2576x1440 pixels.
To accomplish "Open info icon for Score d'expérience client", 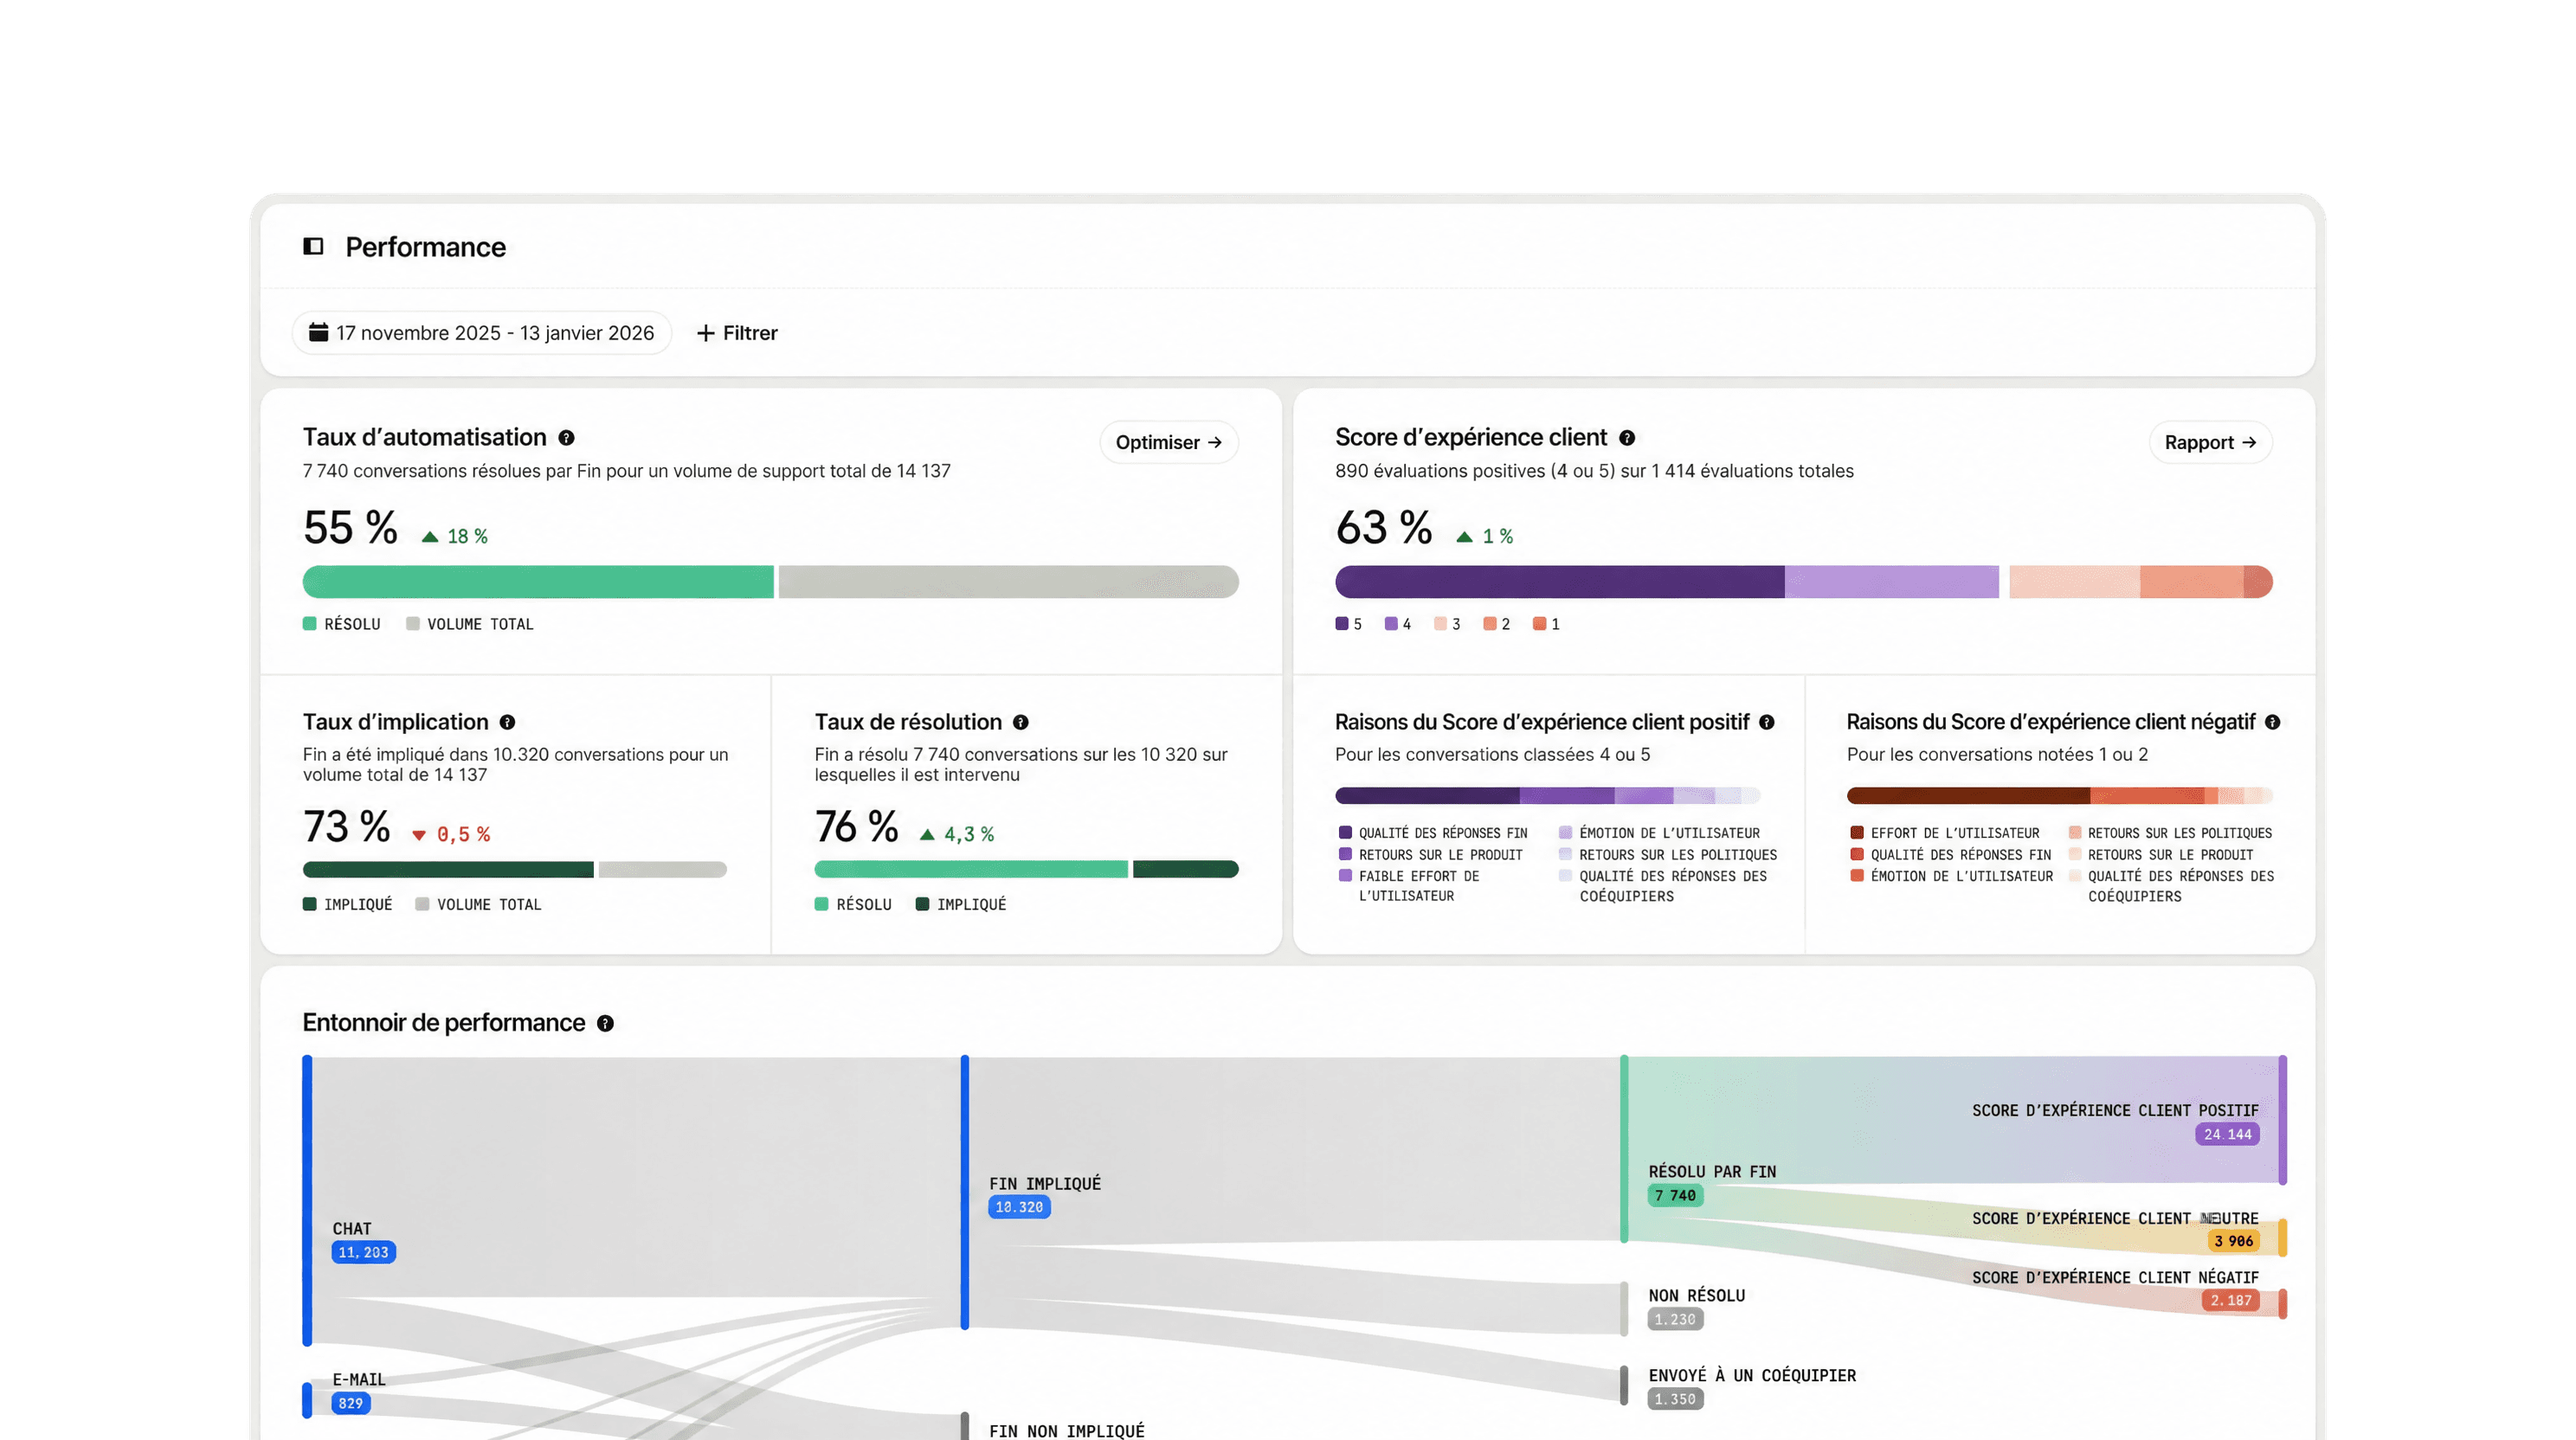I will pos(1627,438).
